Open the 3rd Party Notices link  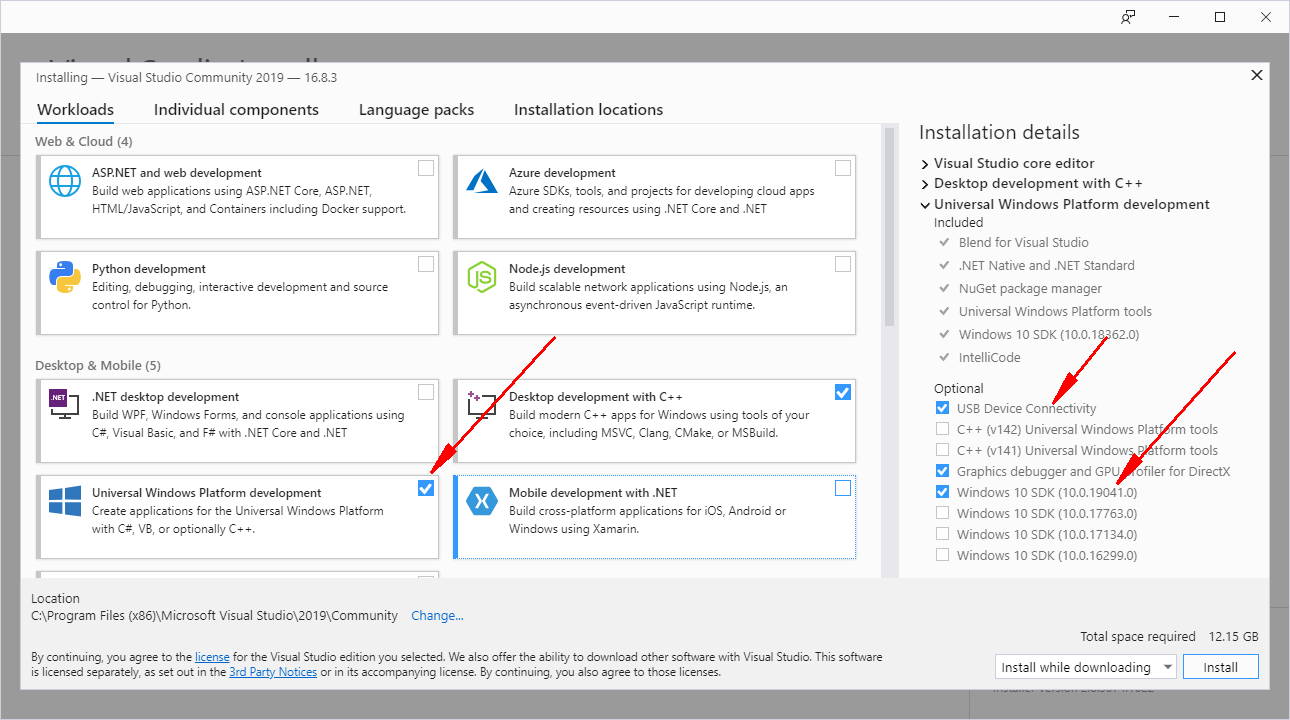273,672
